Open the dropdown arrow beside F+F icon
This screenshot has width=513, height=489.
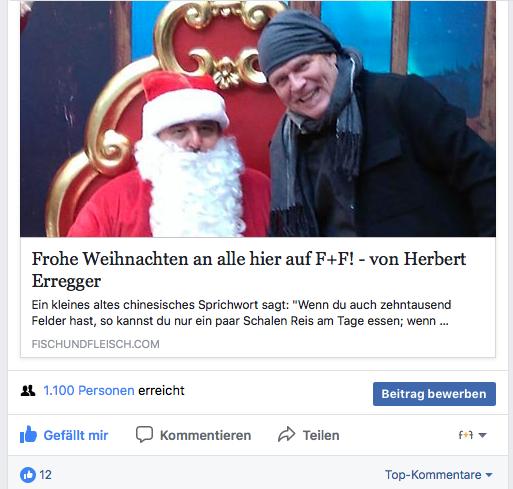482,435
